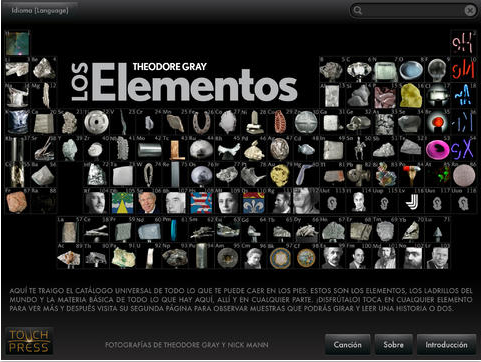Open the Zinc (Zn) coin tile
Image resolution: width=481 pixels, height=362 pixels.
[x=306, y=122]
